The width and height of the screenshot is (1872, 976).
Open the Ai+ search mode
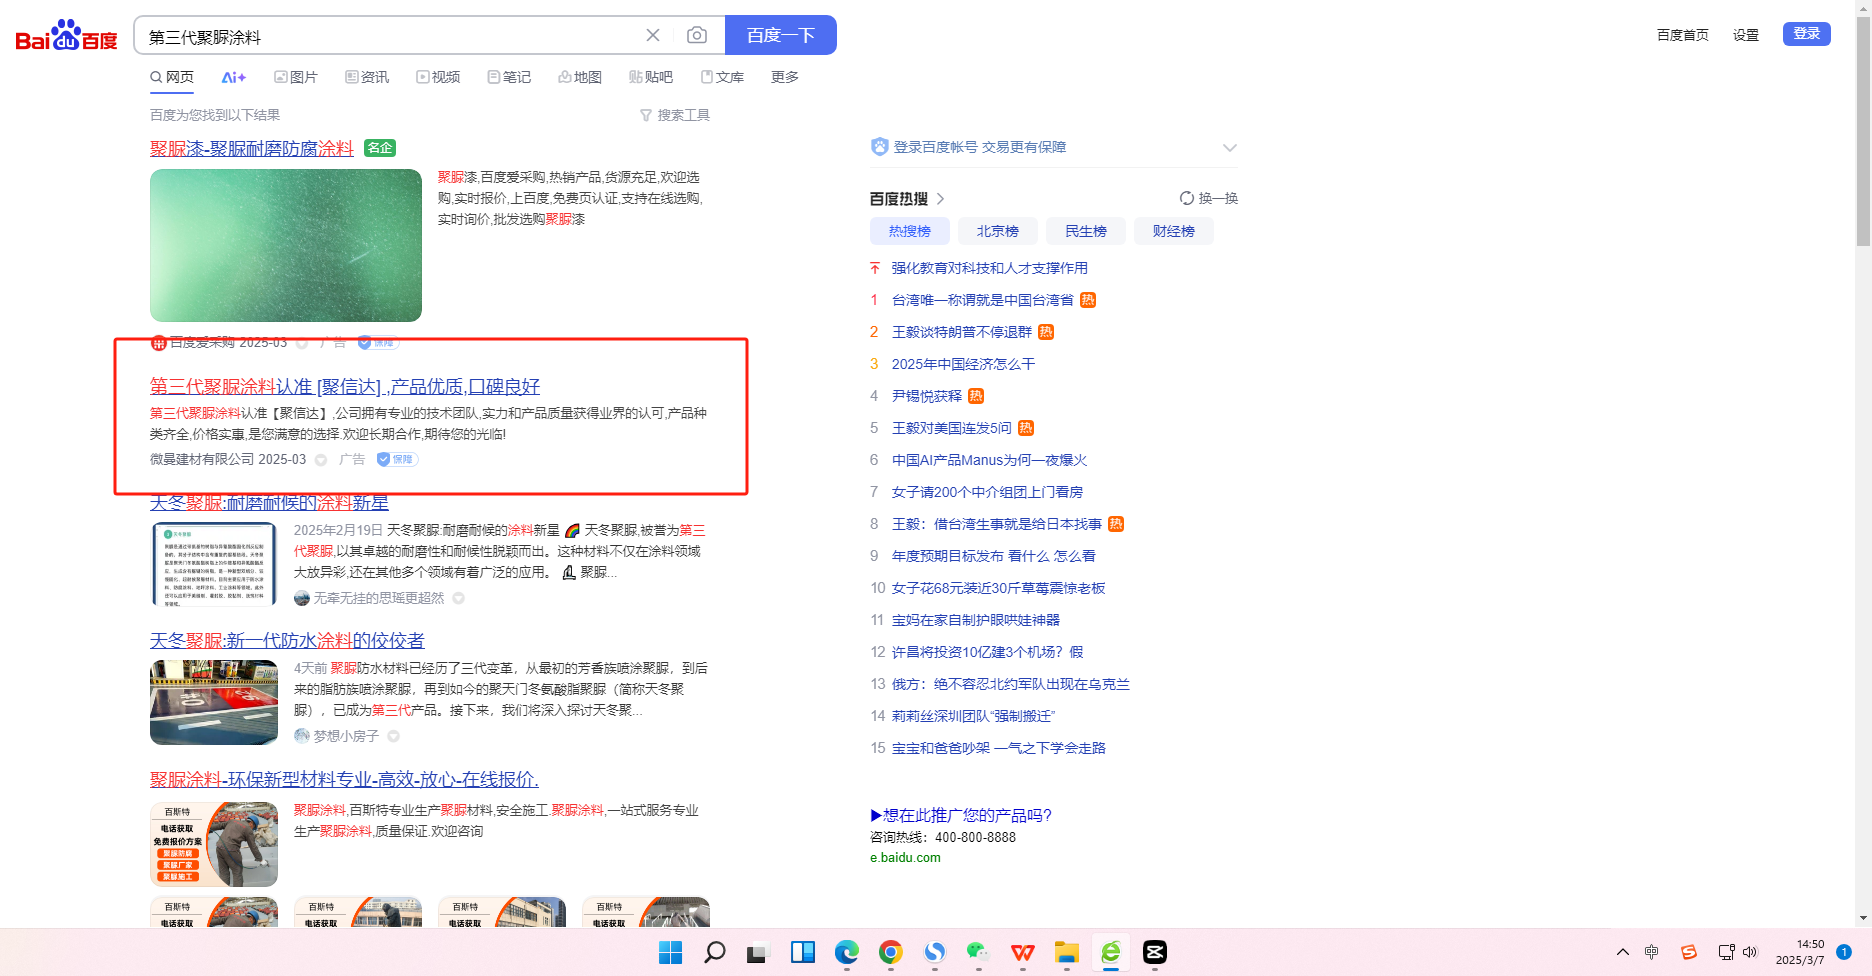coord(234,77)
